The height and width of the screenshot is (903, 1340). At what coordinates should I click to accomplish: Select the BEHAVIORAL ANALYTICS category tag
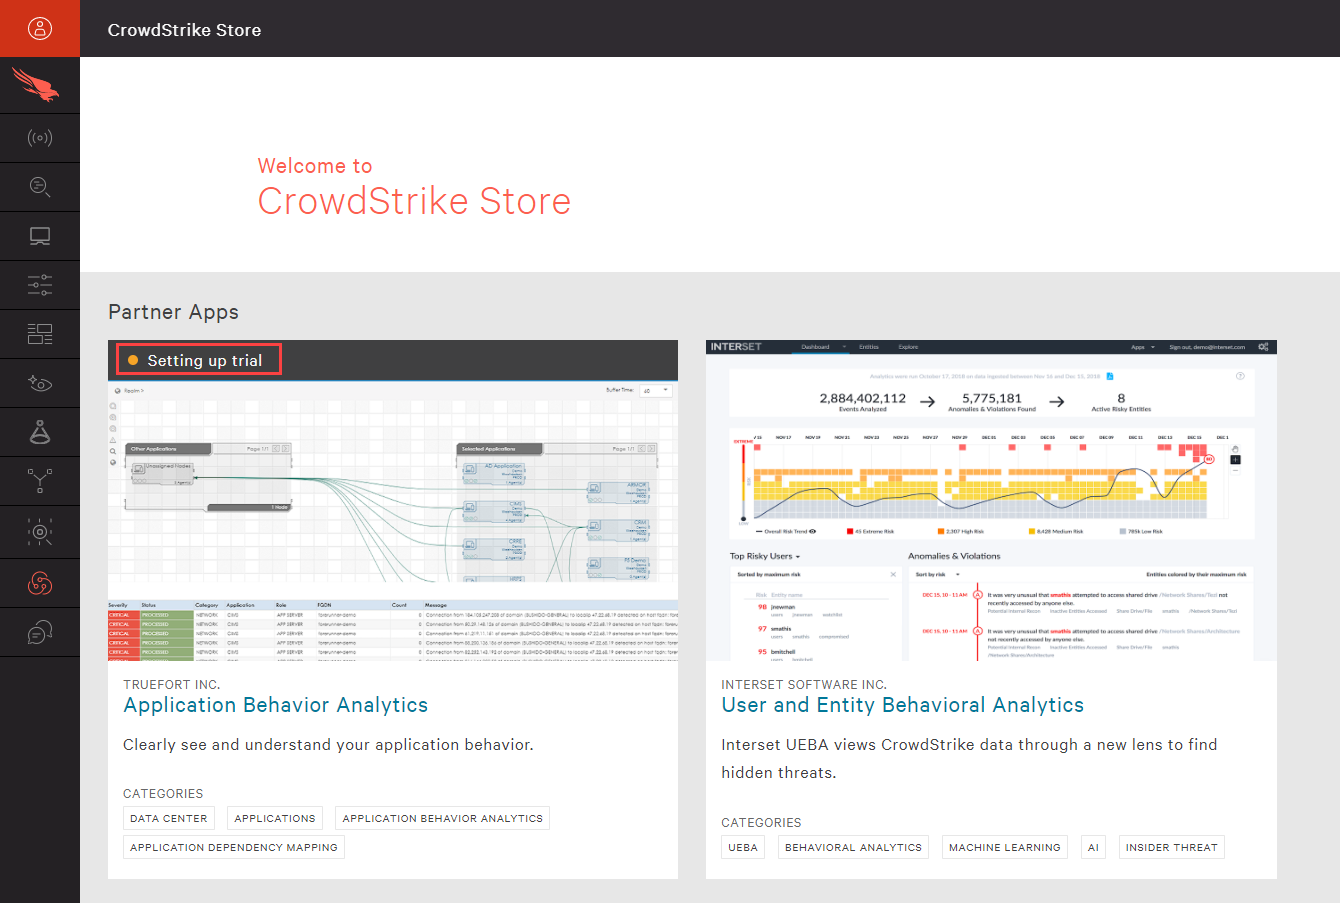[853, 847]
